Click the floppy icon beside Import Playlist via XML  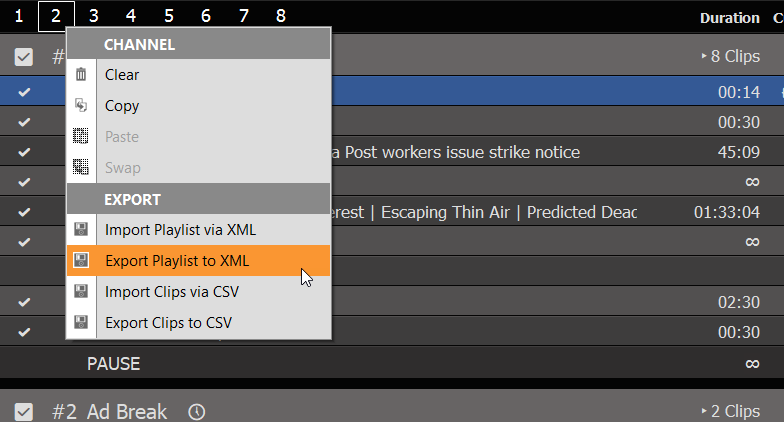[x=80, y=230]
